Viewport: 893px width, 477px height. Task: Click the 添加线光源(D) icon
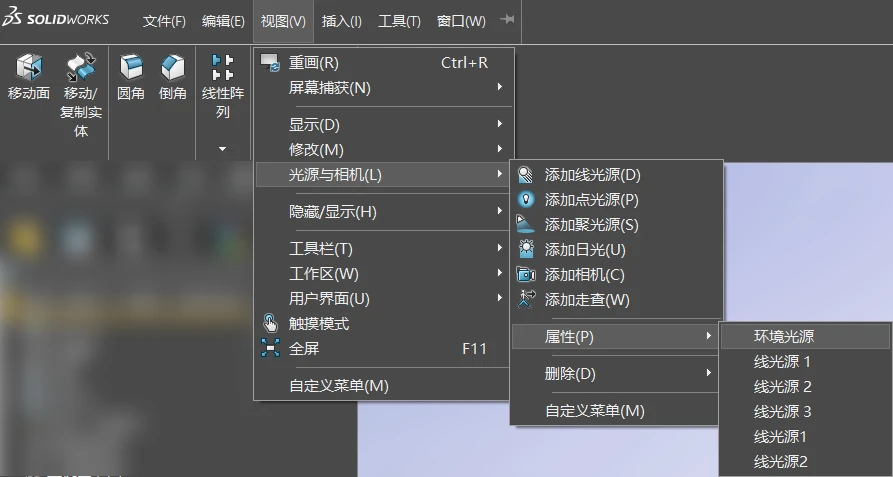[x=525, y=174]
